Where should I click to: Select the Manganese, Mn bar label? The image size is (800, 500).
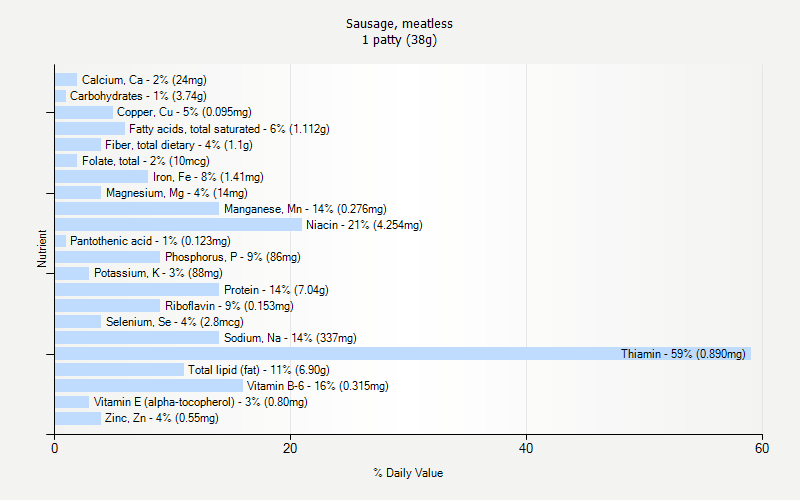tap(305, 209)
